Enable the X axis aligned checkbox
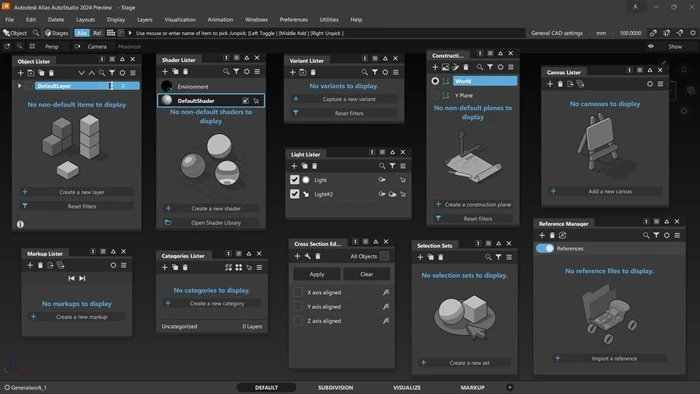 [x=298, y=292]
